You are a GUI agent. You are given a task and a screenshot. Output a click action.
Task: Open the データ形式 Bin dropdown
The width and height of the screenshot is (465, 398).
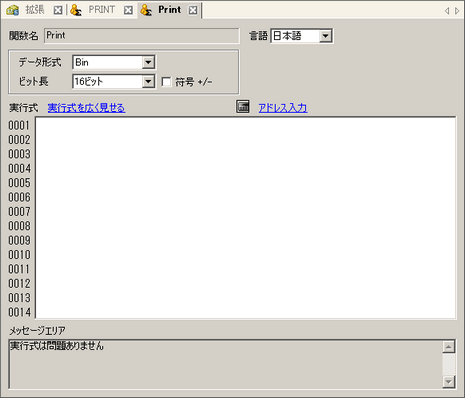[148, 62]
